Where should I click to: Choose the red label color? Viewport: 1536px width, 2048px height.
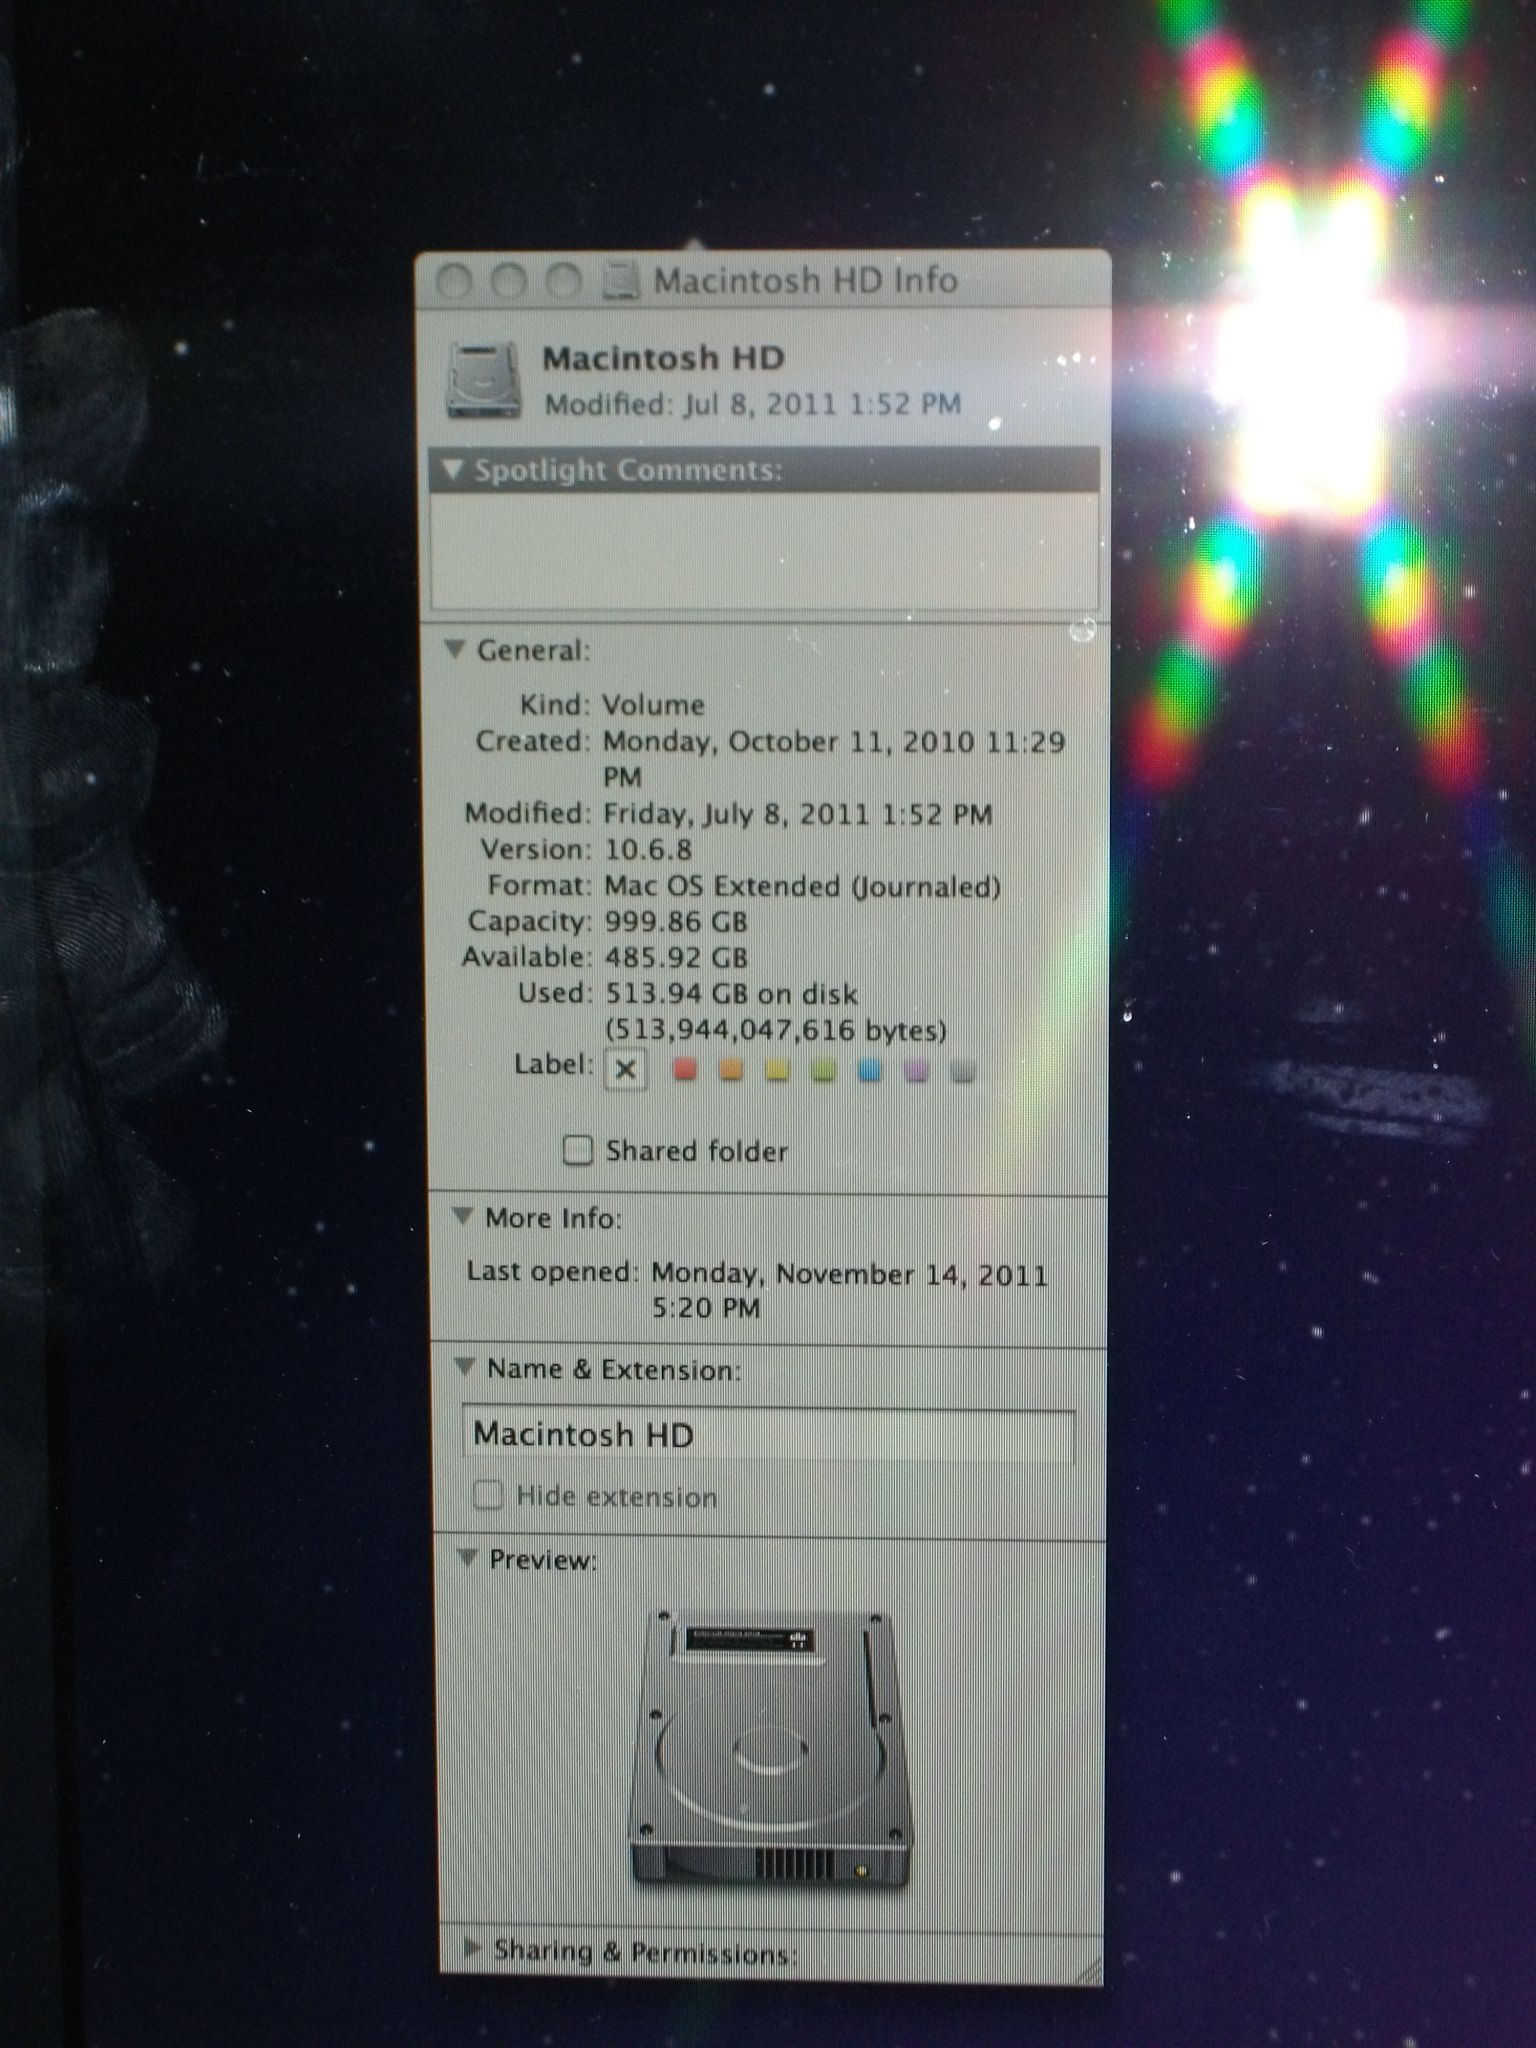[685, 1070]
